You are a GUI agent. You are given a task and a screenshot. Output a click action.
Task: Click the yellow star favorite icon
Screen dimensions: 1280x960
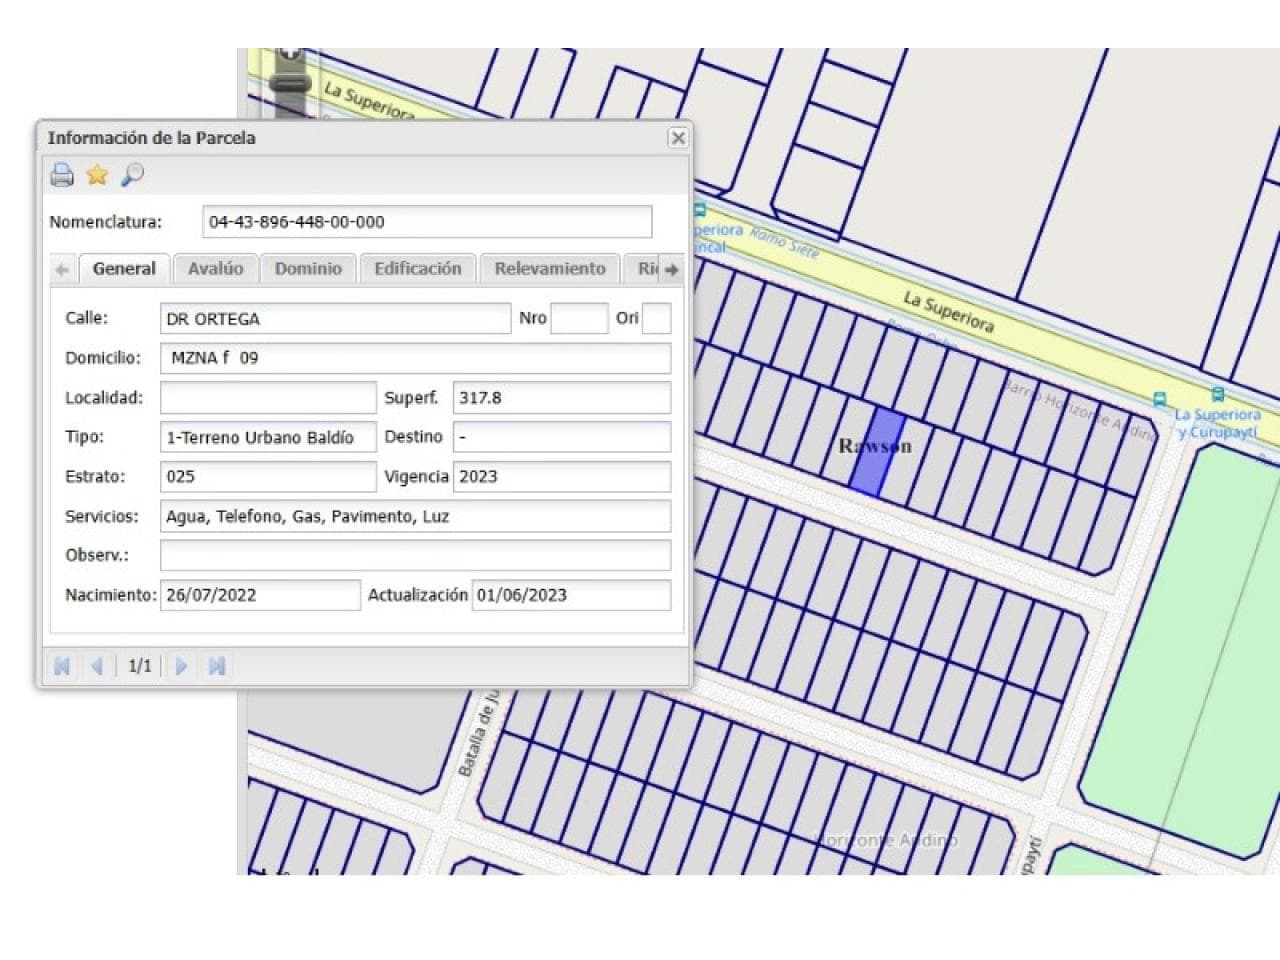click(97, 175)
